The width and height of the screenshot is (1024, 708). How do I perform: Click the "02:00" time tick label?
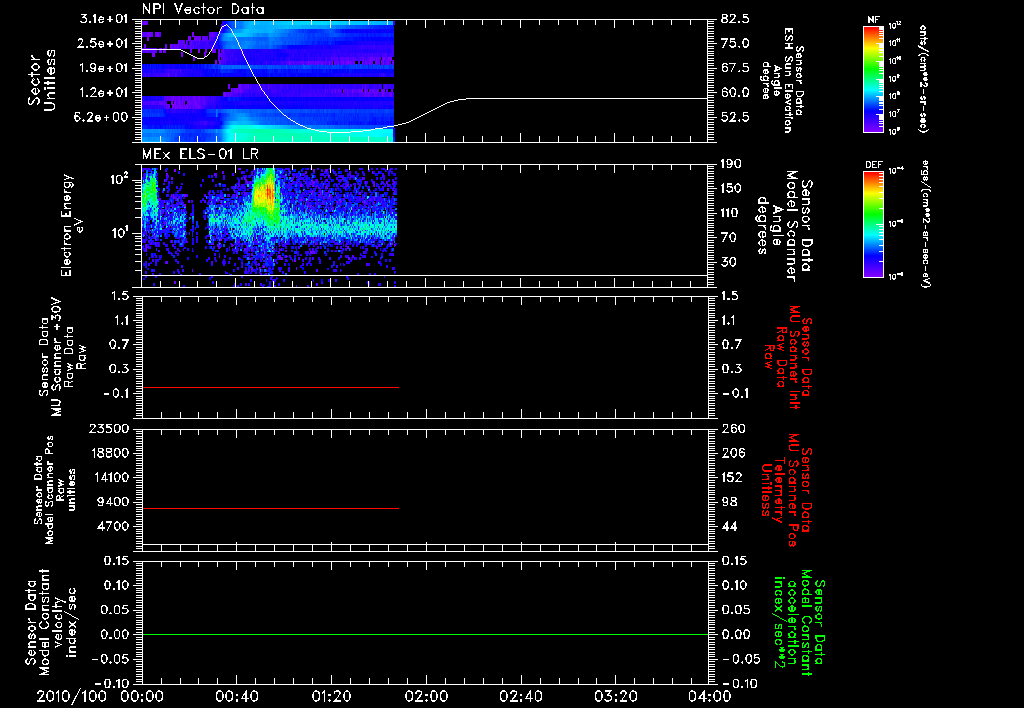(426, 696)
